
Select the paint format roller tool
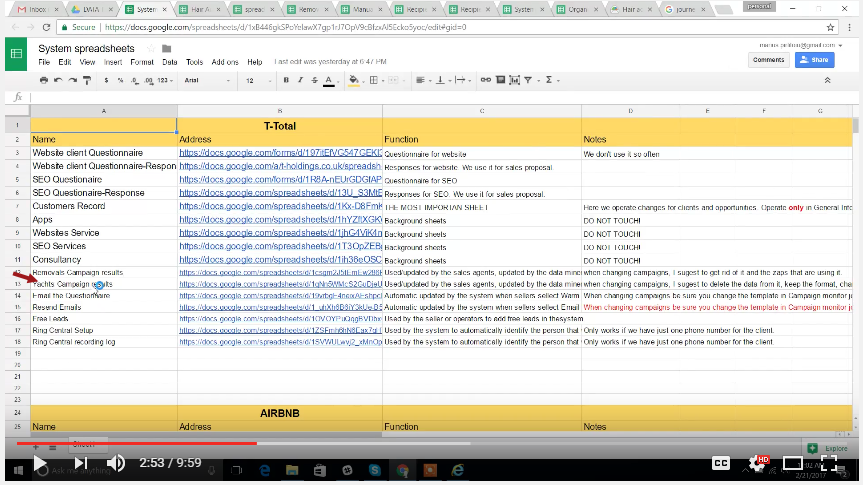coord(87,80)
